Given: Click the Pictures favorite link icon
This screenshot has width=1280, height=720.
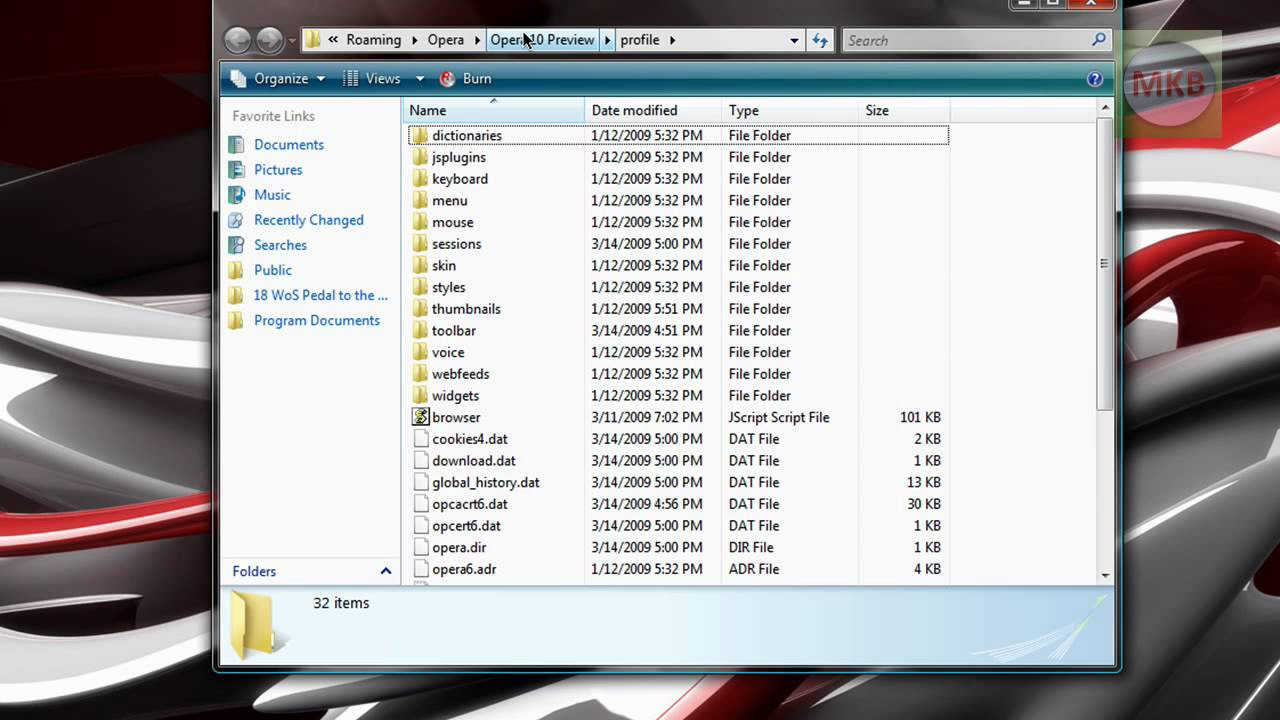Looking at the screenshot, I should tap(236, 170).
